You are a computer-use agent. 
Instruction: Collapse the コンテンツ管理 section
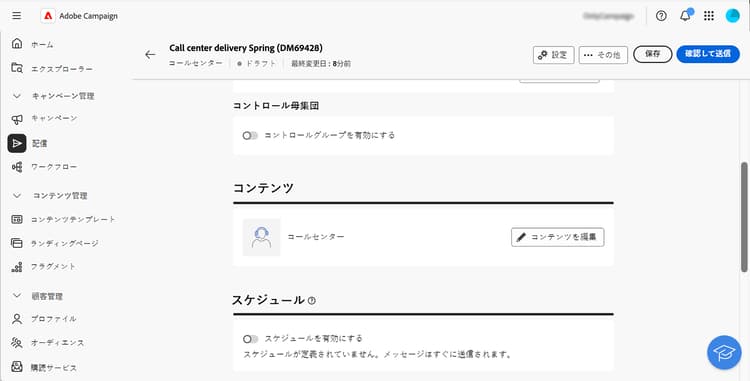point(17,196)
